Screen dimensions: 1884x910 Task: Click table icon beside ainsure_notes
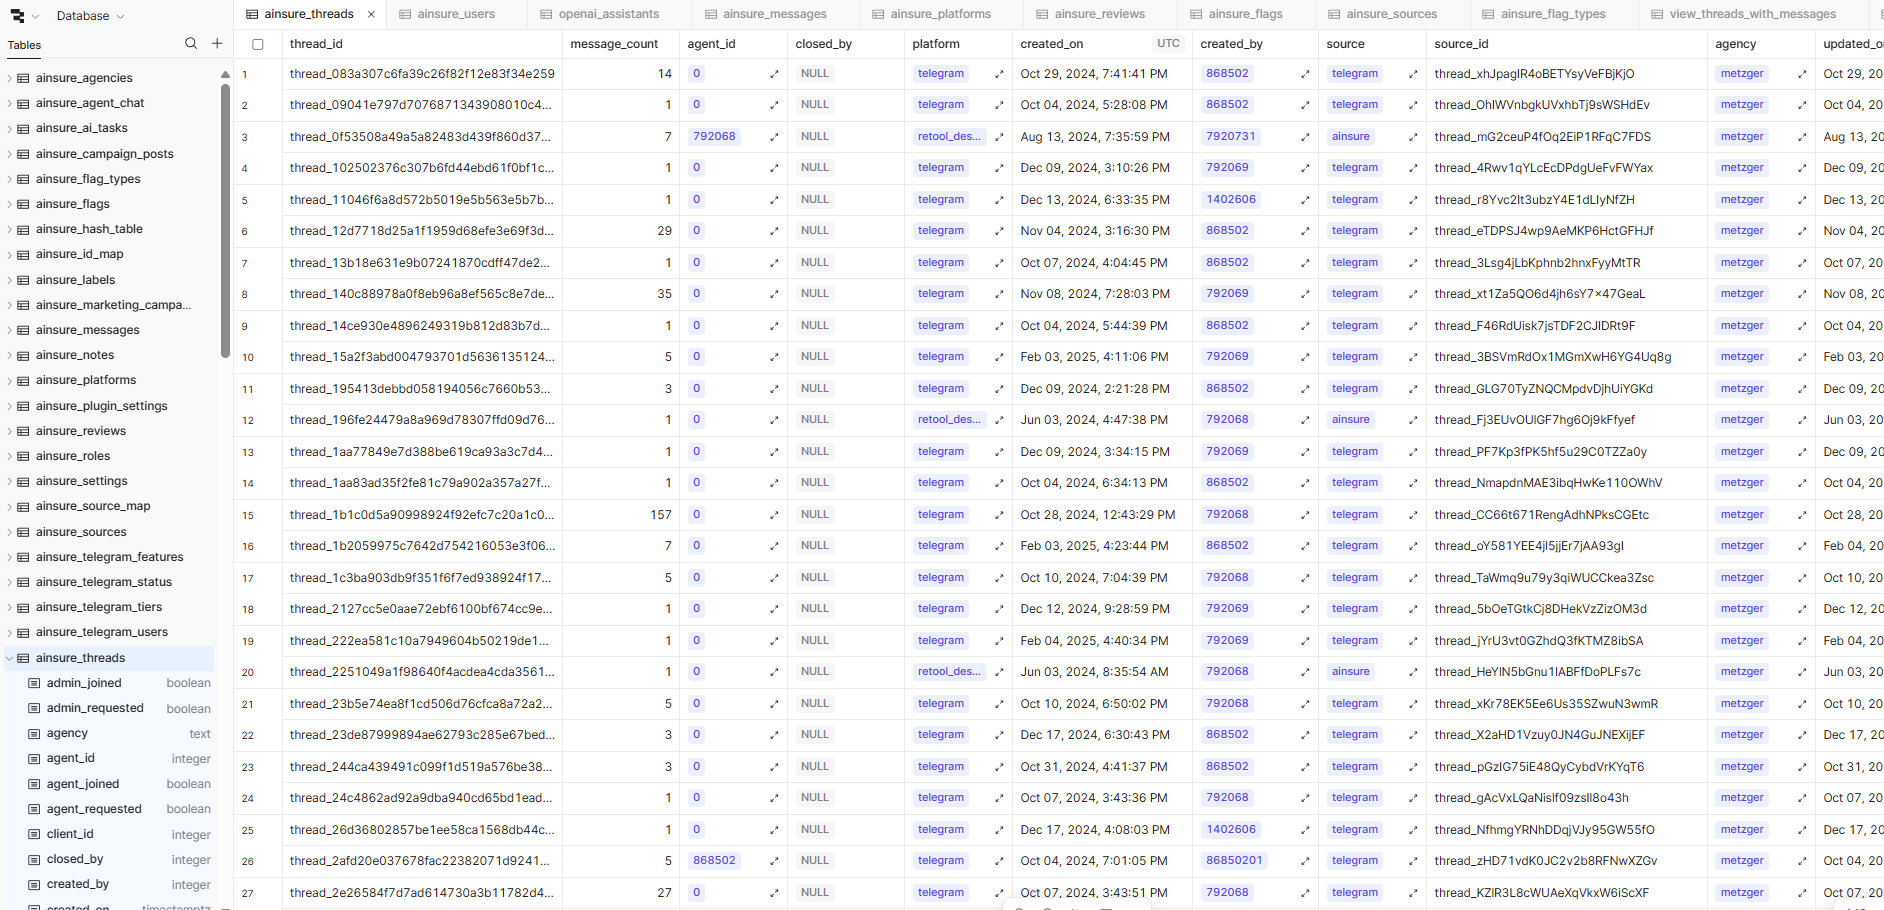(x=23, y=355)
